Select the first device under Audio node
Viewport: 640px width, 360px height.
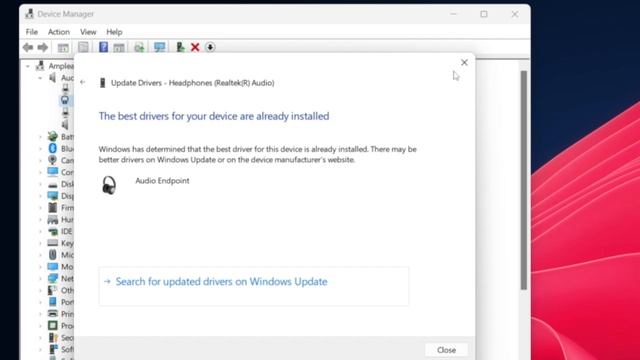tap(65, 88)
